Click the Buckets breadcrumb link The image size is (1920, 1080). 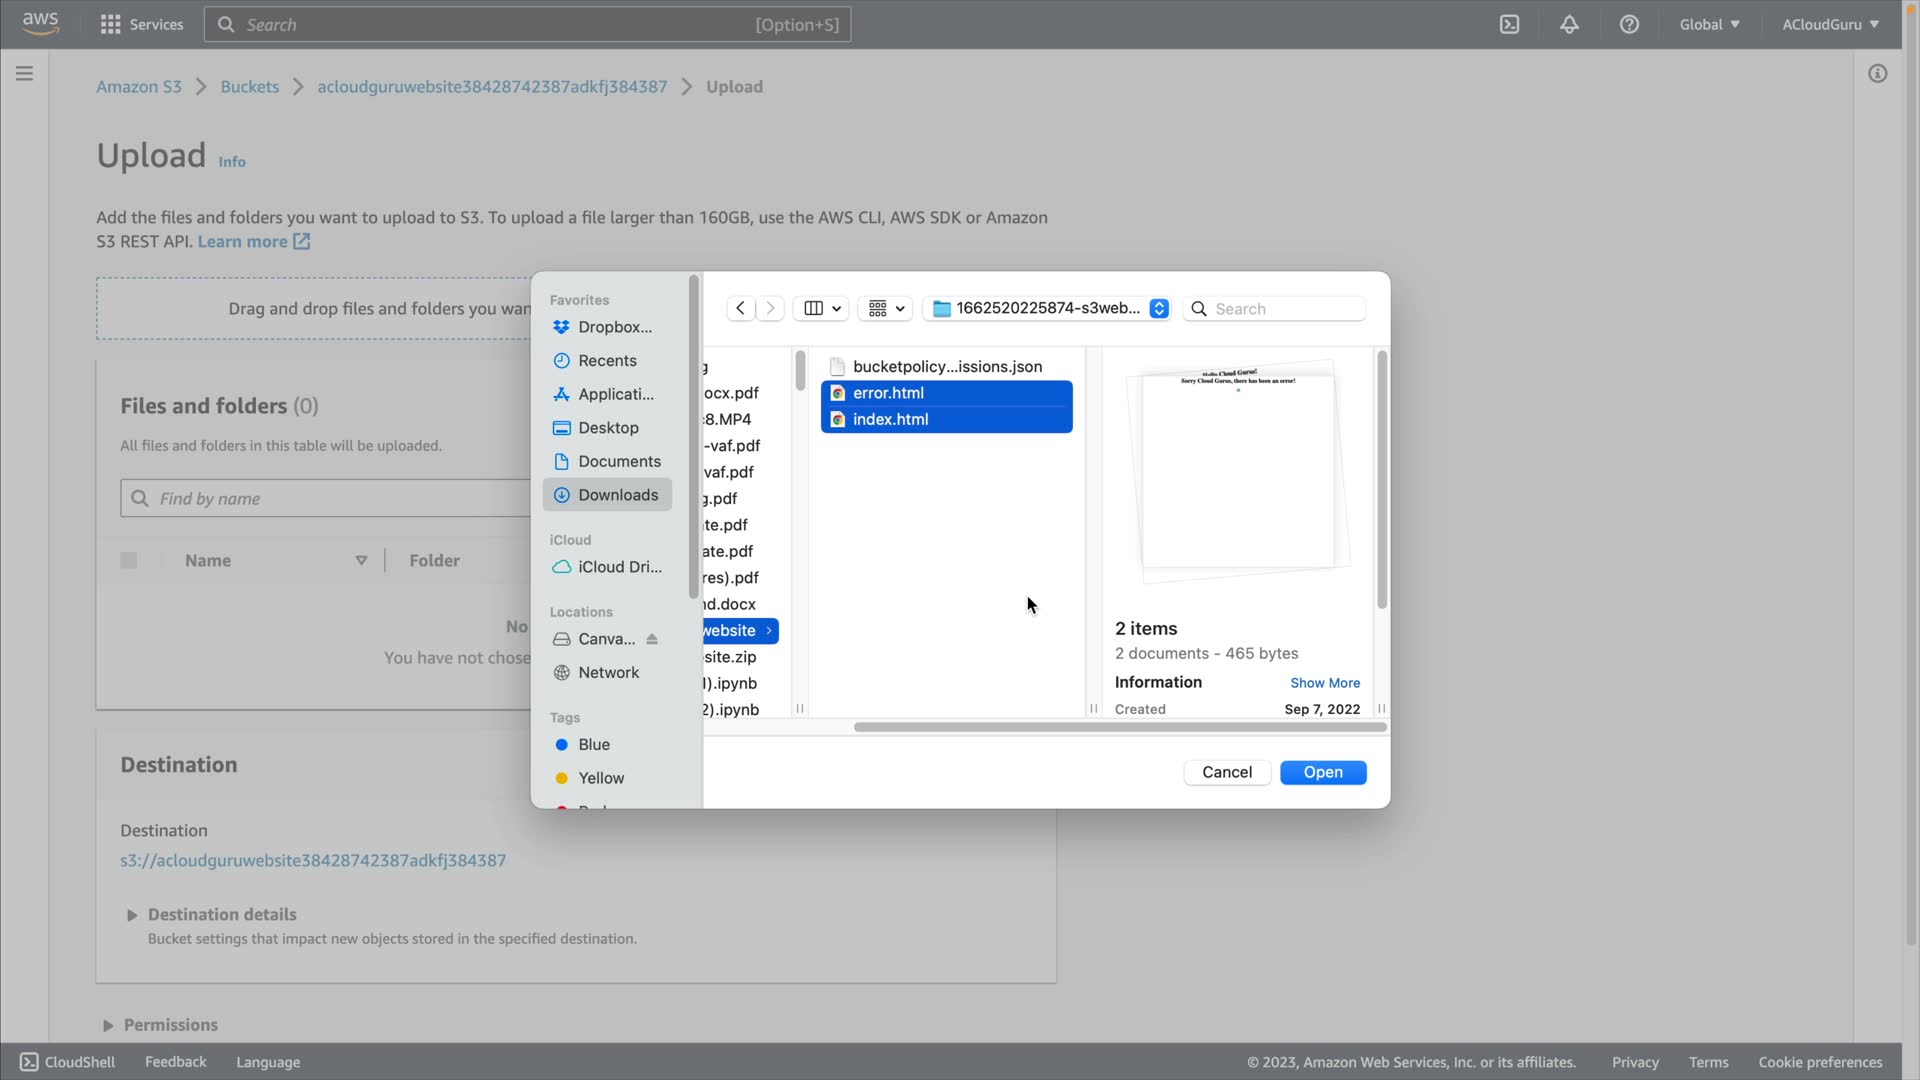pos(249,87)
